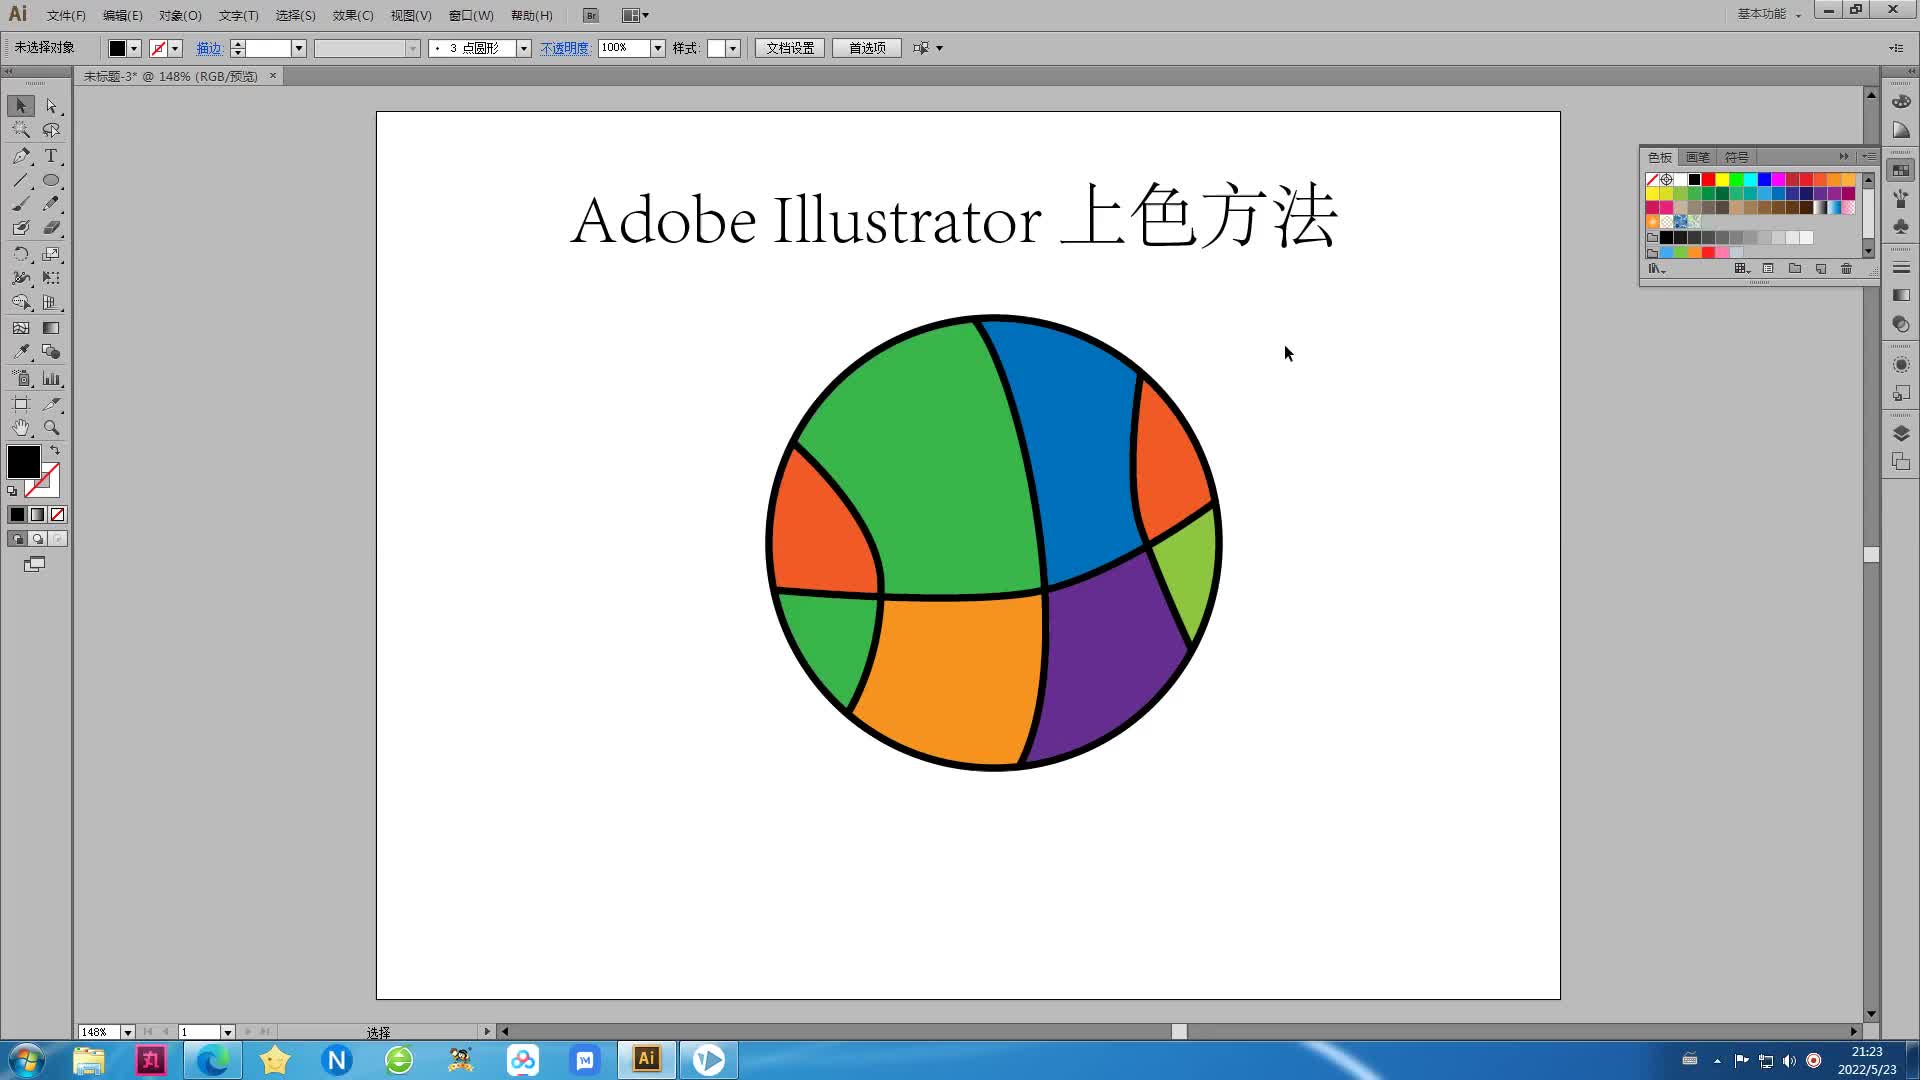Switch to the 画笔 panel tab
The height and width of the screenshot is (1080, 1920).
[x=1697, y=157]
